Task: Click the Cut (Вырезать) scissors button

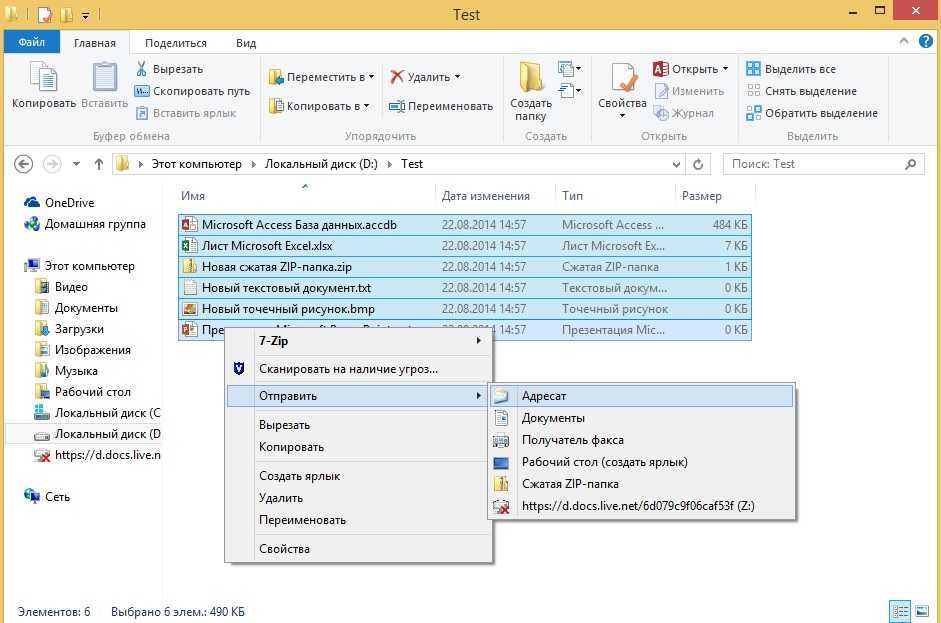Action: (x=169, y=69)
